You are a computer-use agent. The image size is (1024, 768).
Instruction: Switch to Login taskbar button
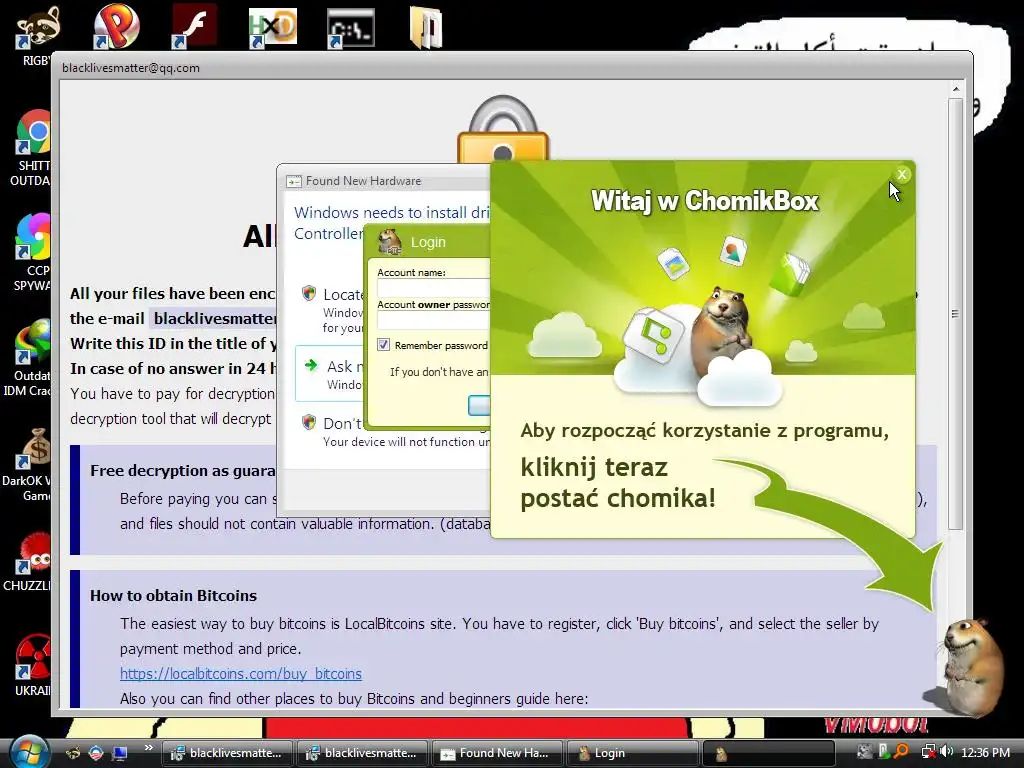632,753
